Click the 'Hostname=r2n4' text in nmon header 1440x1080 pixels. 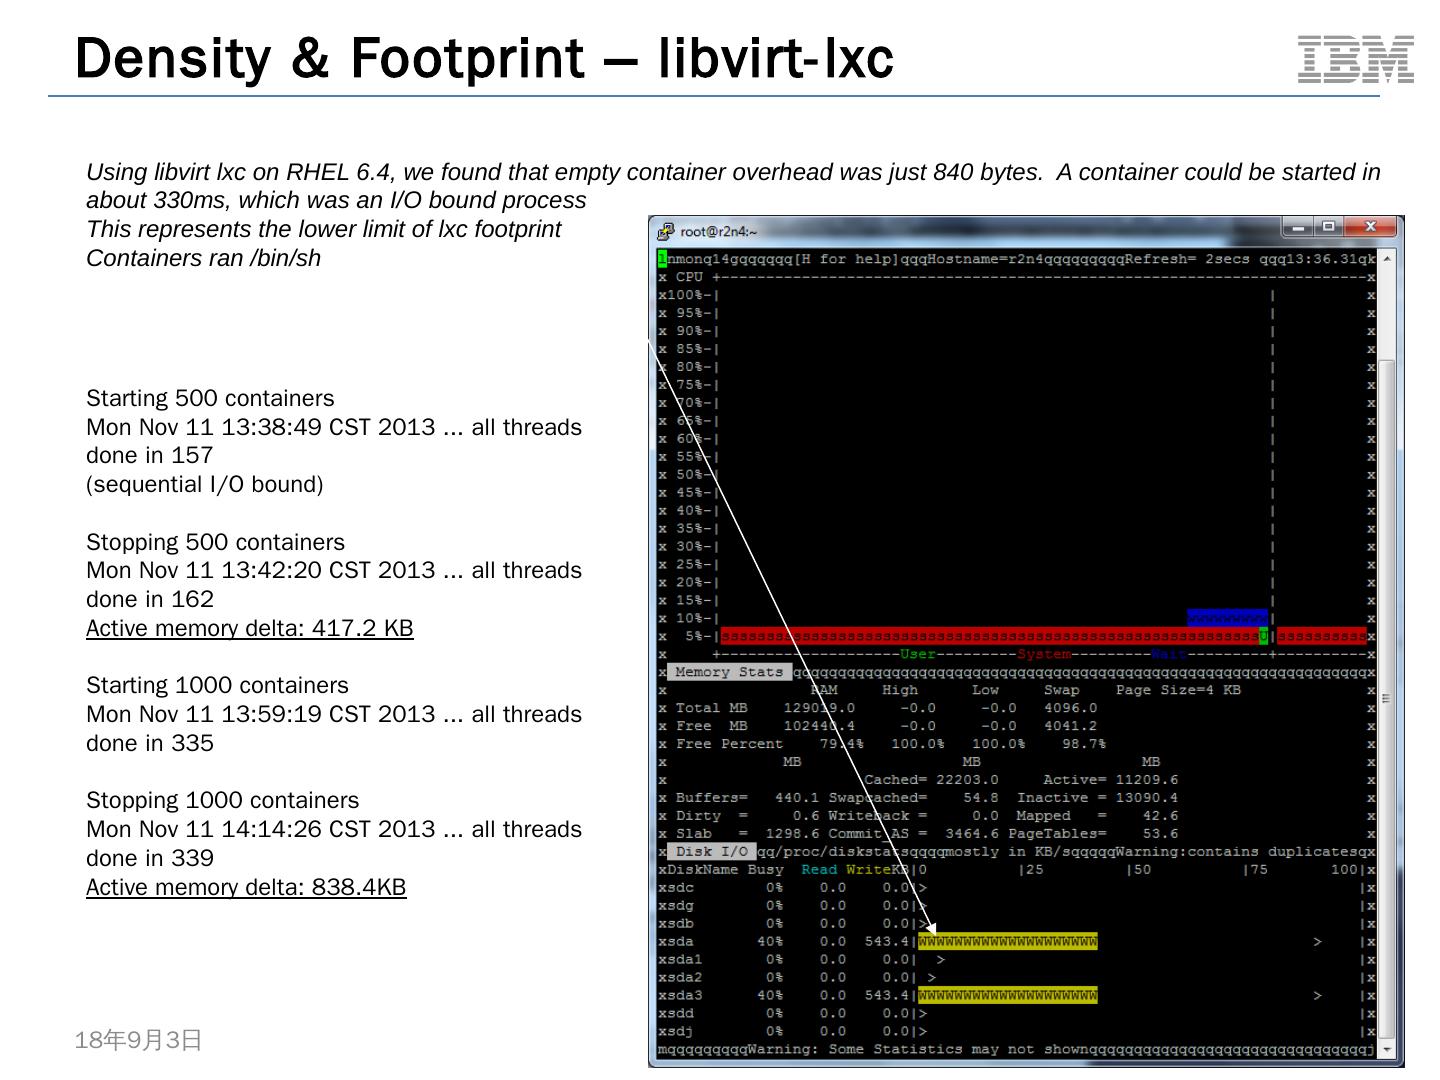coord(986,259)
